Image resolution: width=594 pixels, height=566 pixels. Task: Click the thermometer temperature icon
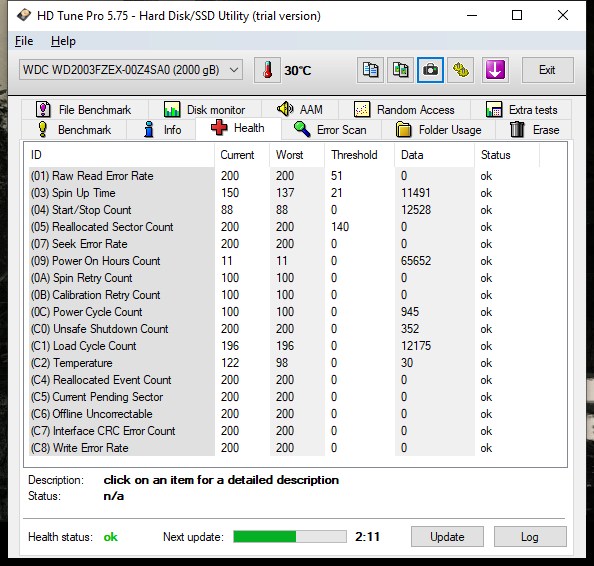[x=267, y=70]
